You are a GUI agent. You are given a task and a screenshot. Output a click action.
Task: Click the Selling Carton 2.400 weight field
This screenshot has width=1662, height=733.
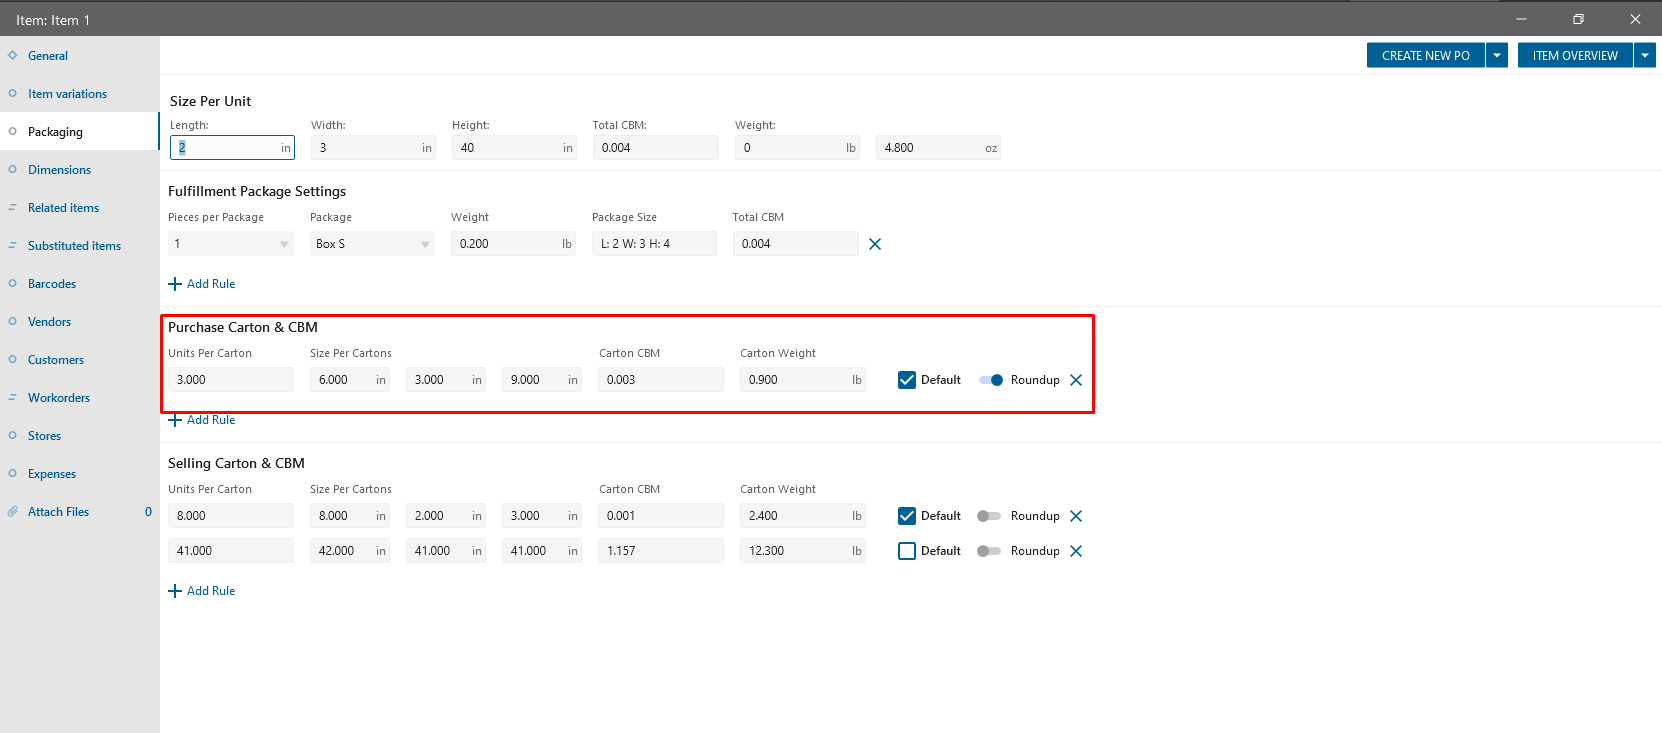pyautogui.click(x=803, y=516)
